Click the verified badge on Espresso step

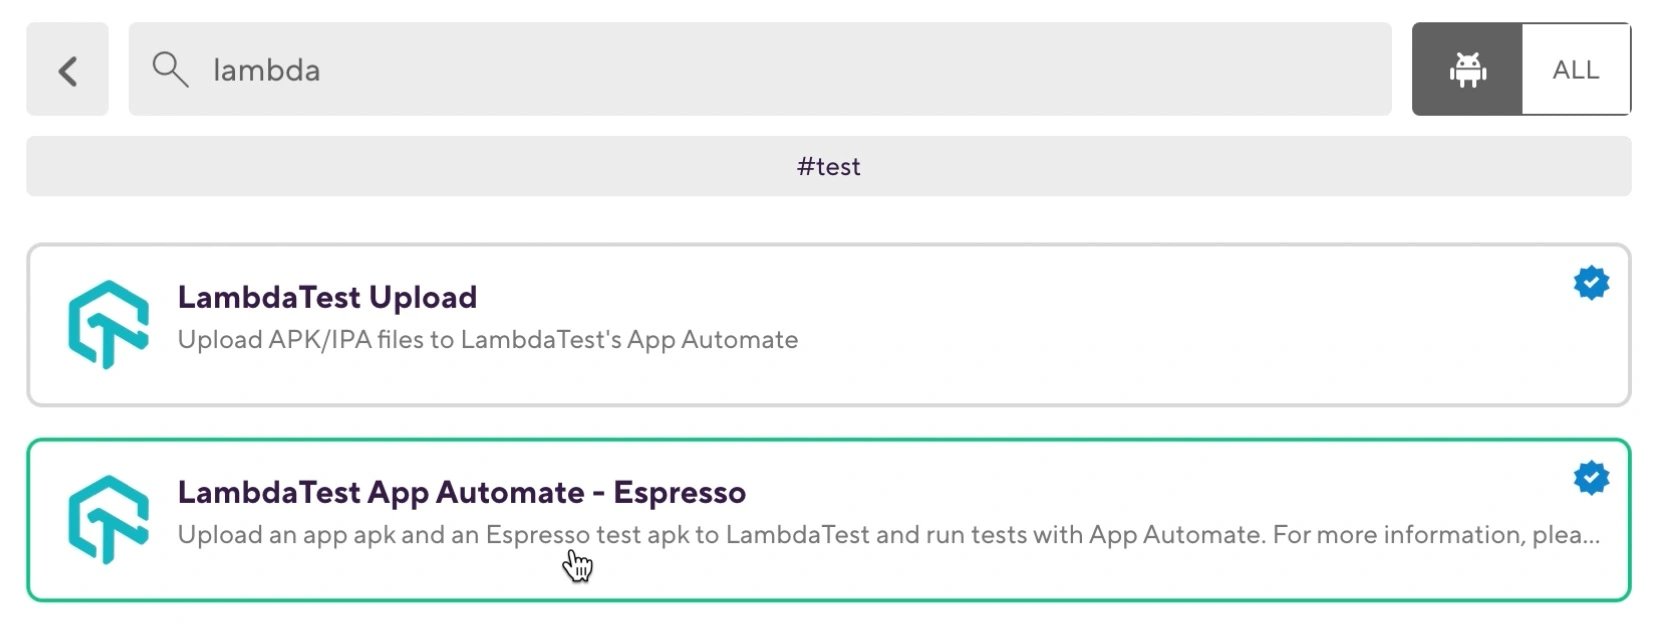tap(1590, 478)
